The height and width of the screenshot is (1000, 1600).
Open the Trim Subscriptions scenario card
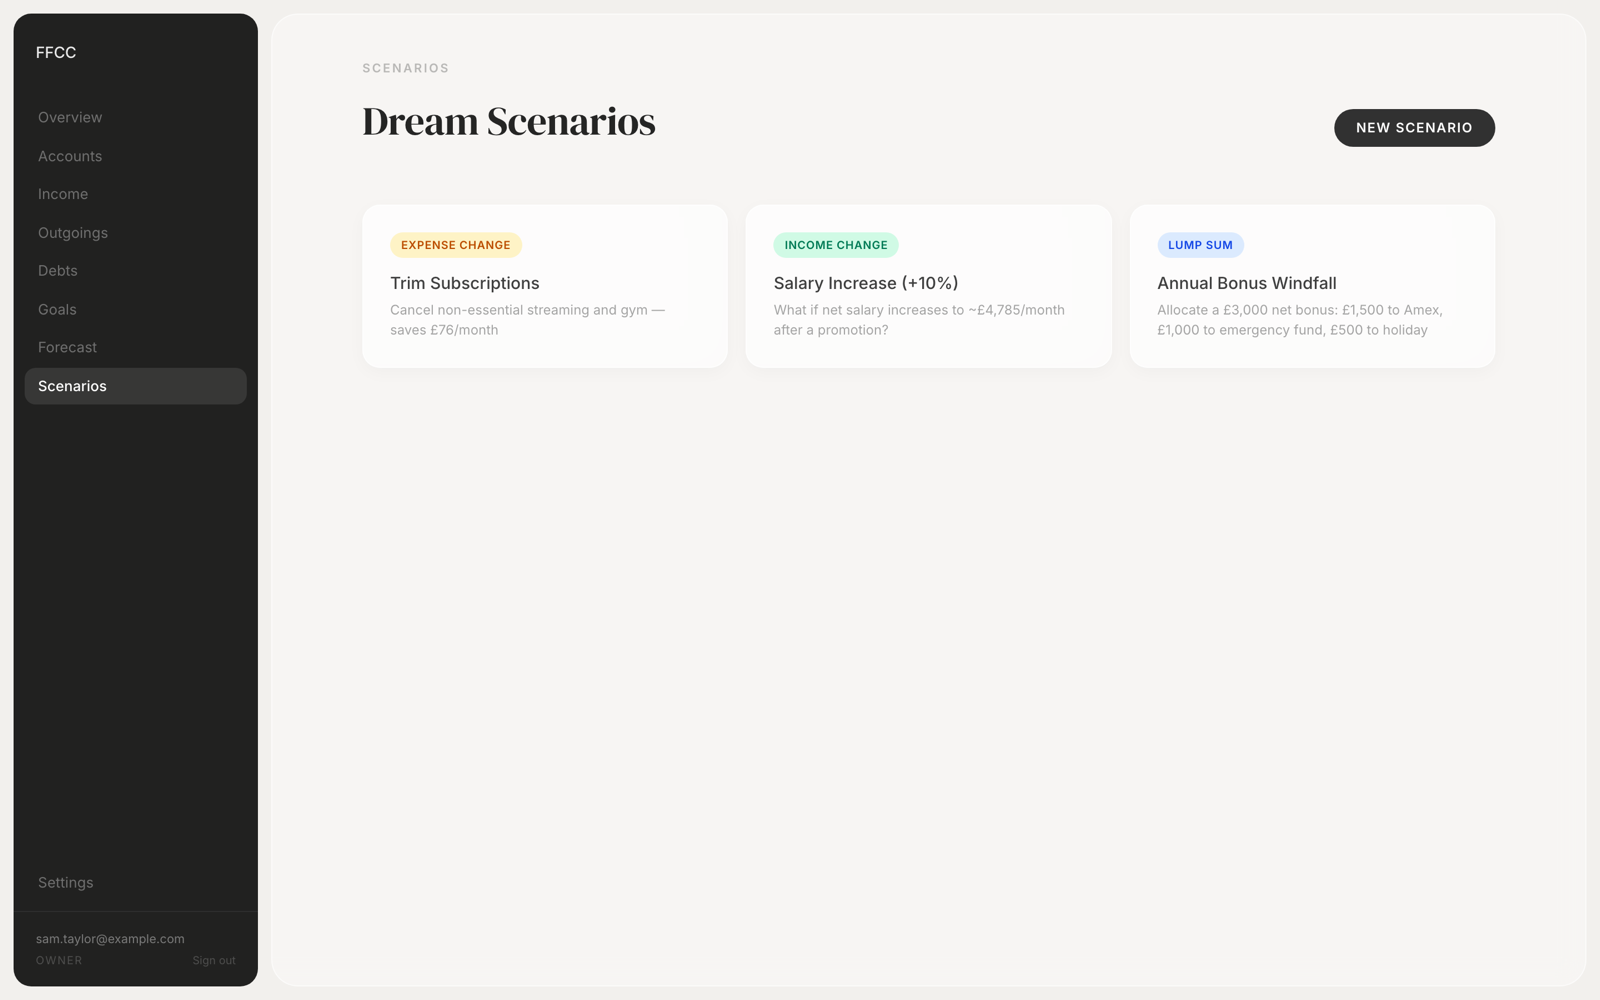(545, 286)
